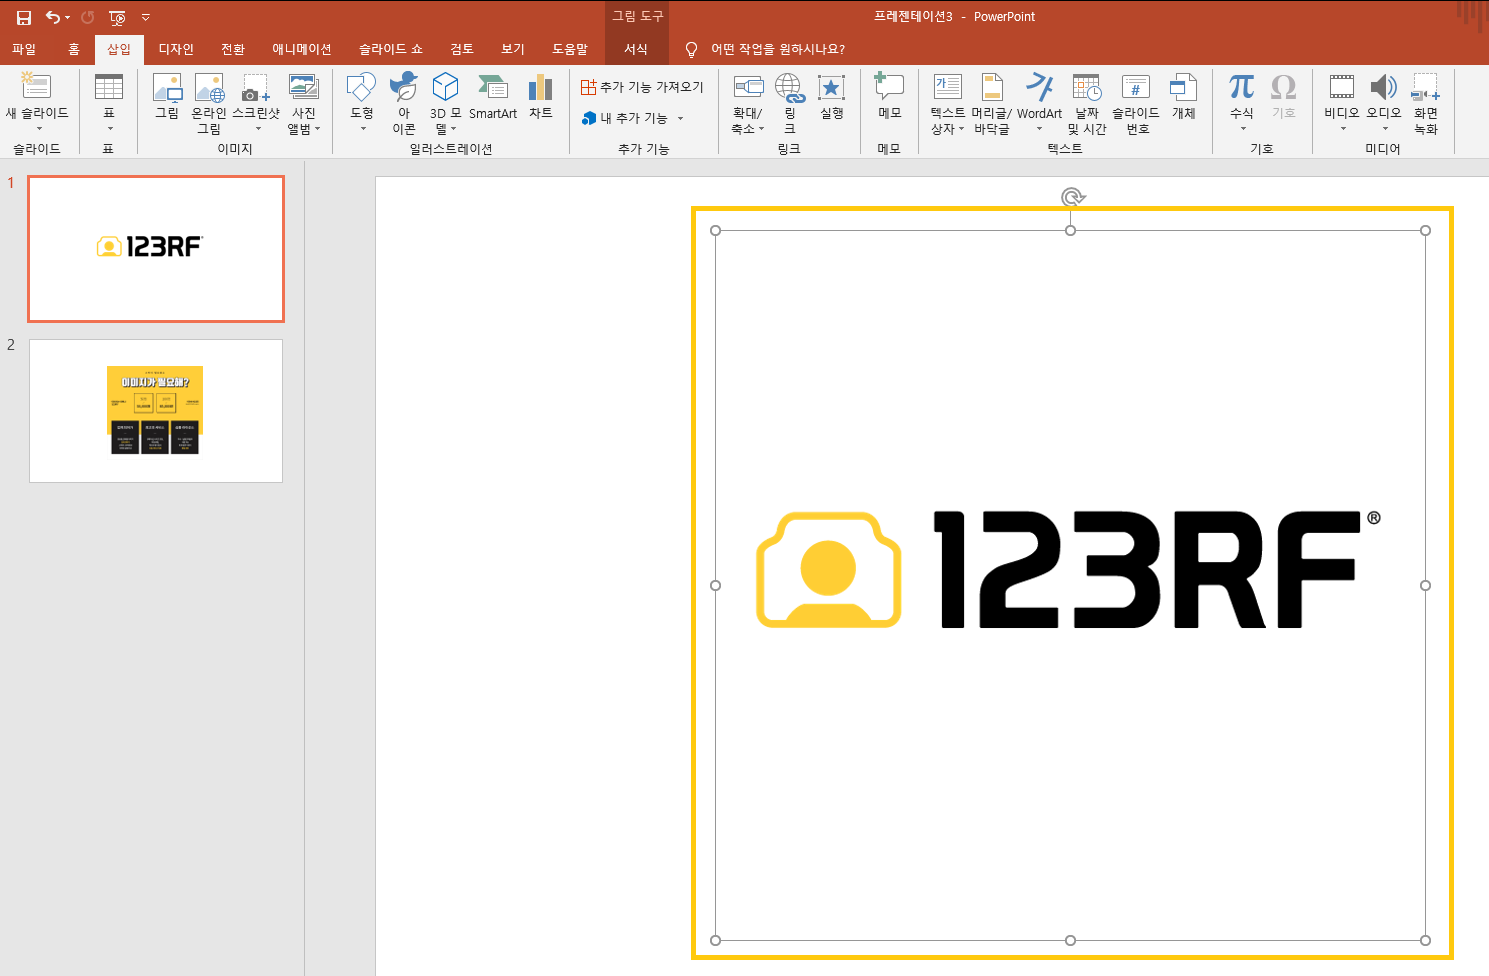Open the WordArt styles gallery
Screen dimensions: 1489x976
[1040, 103]
